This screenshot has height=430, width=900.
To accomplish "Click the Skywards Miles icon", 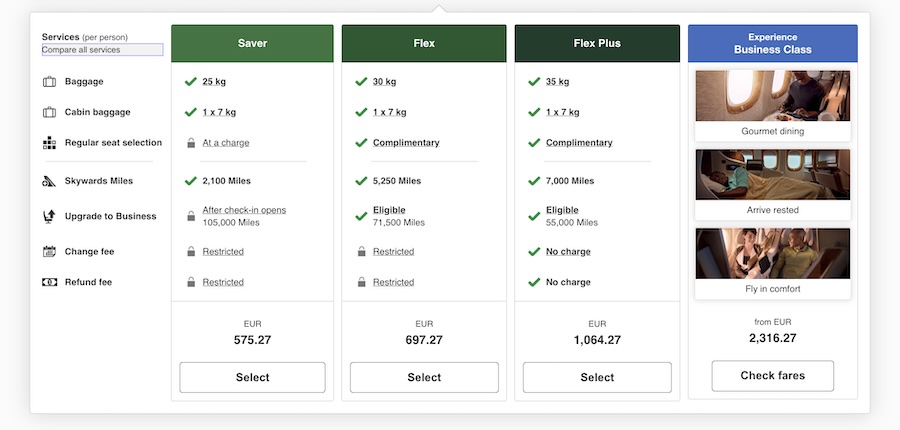I will 49,181.
